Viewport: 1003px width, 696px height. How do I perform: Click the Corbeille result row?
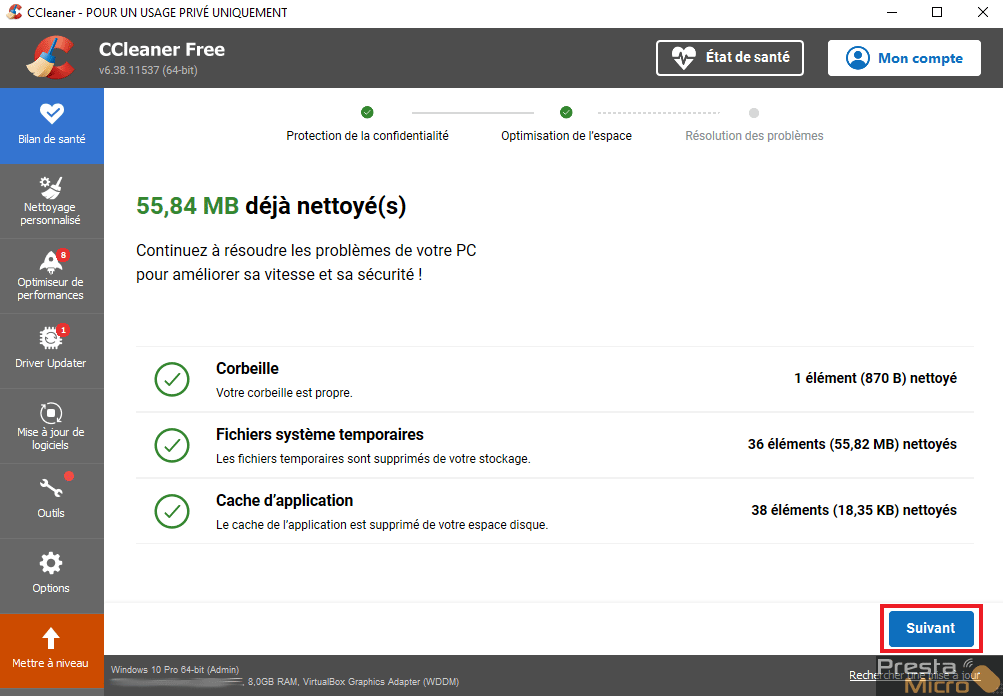(555, 379)
